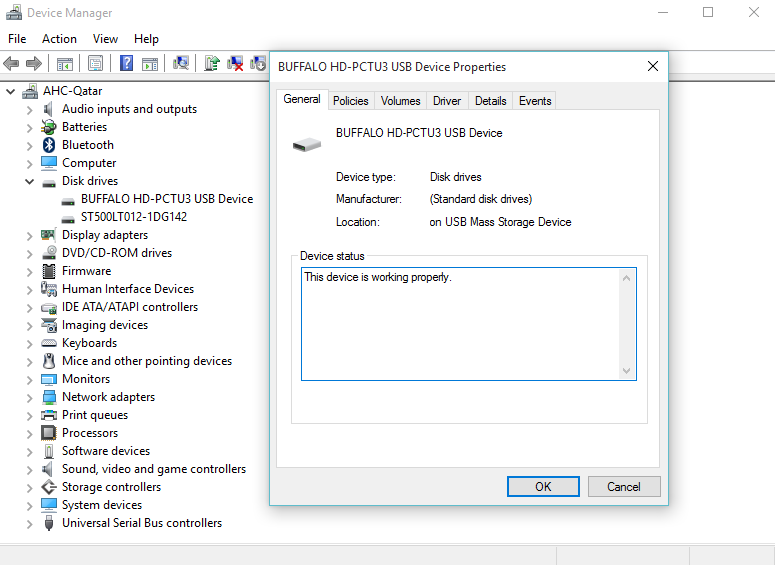775x565 pixels.
Task: Click the Universal Serial Bus controllers plug icon
Action: (x=48, y=522)
